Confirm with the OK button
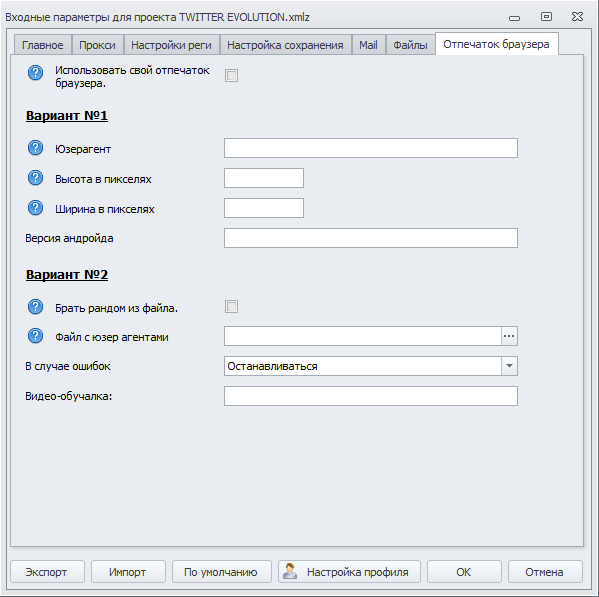This screenshot has height=597, width=599. point(464,572)
